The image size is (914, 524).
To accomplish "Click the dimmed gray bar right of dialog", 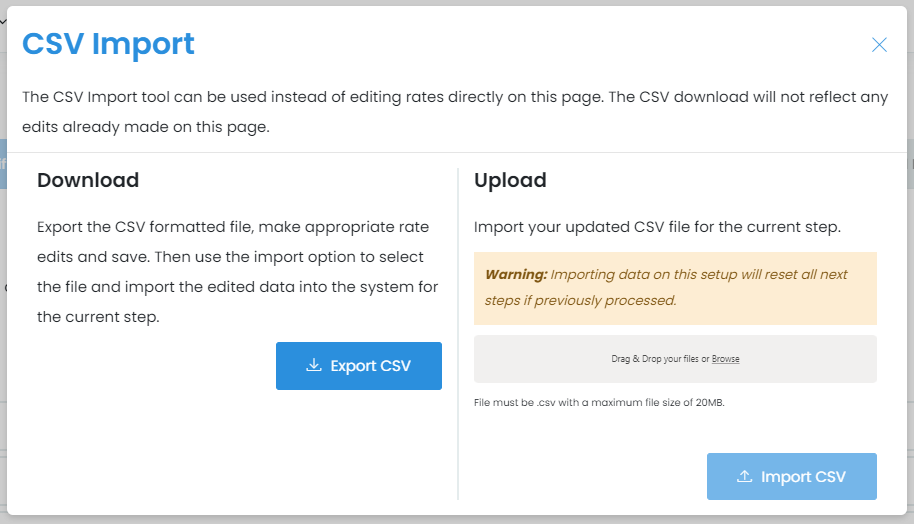I will point(911,163).
